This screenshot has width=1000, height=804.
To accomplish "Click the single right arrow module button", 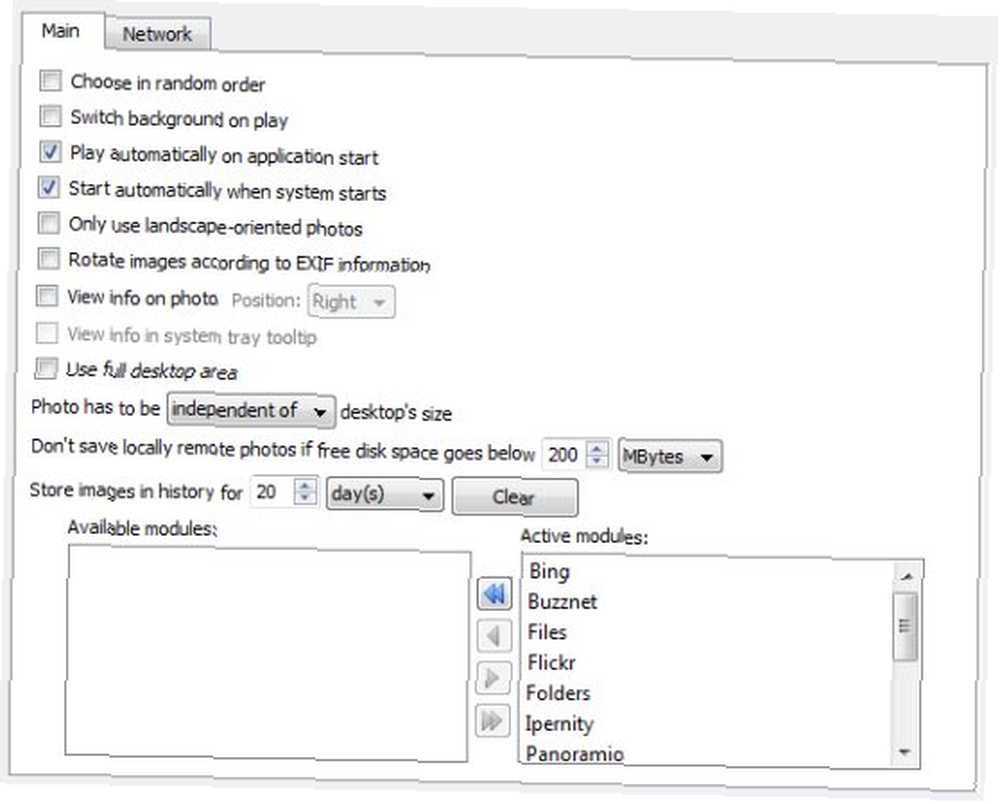I will (x=493, y=678).
